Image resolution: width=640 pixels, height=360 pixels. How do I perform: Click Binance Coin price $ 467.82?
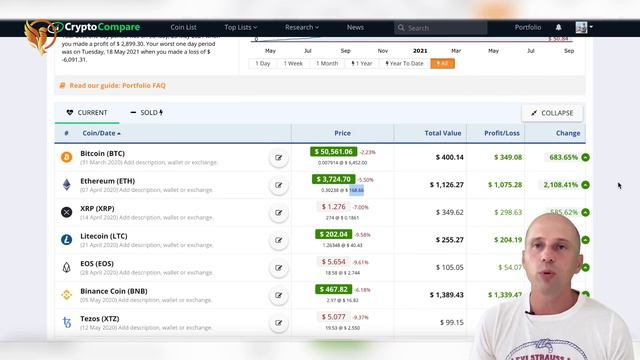point(333,289)
